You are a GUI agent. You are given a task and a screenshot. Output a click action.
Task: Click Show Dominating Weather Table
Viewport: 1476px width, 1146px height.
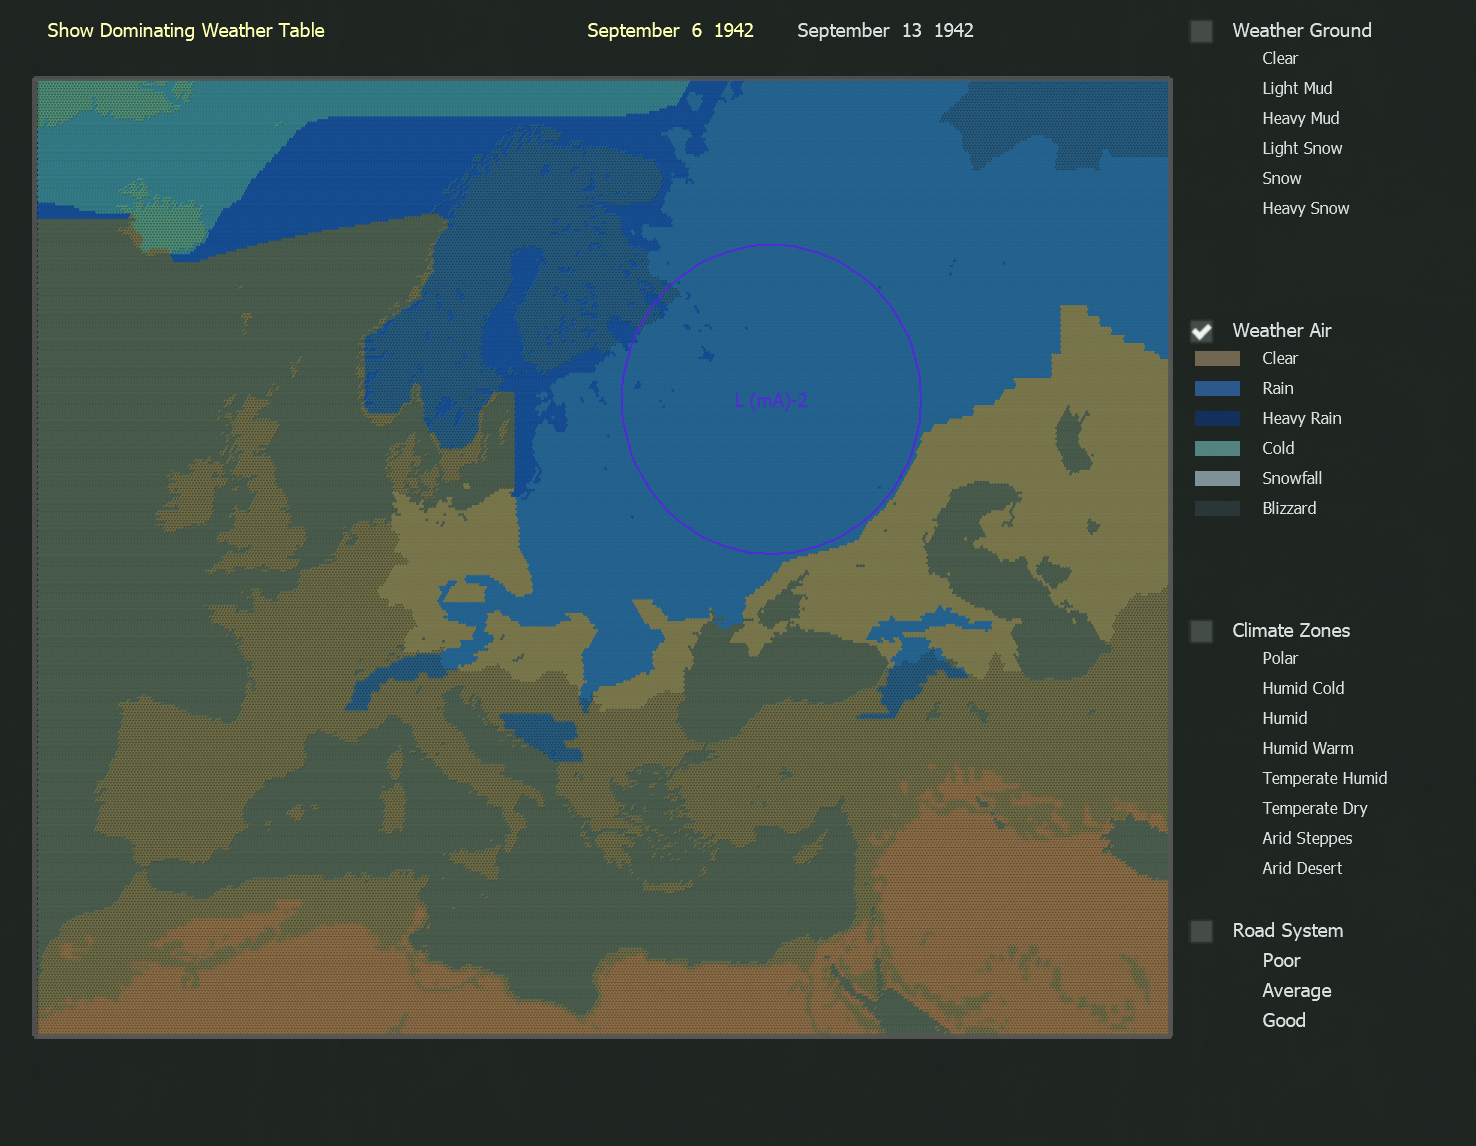point(186,30)
